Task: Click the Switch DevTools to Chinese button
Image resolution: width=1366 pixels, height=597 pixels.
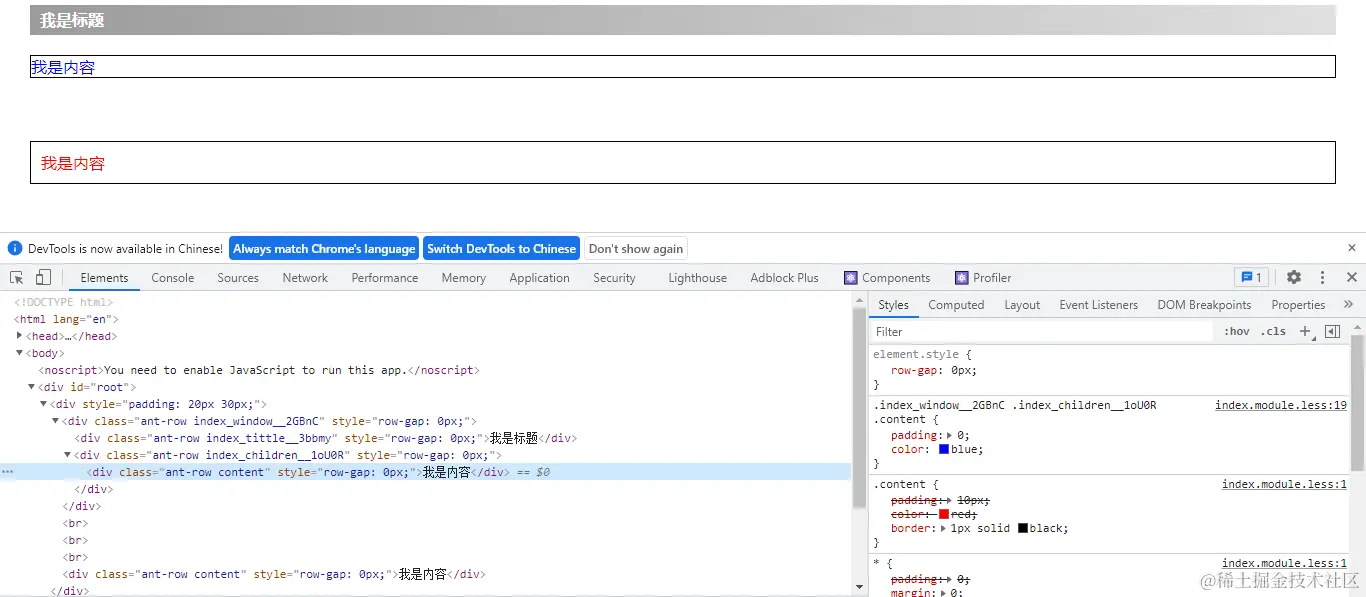Action: coord(501,248)
